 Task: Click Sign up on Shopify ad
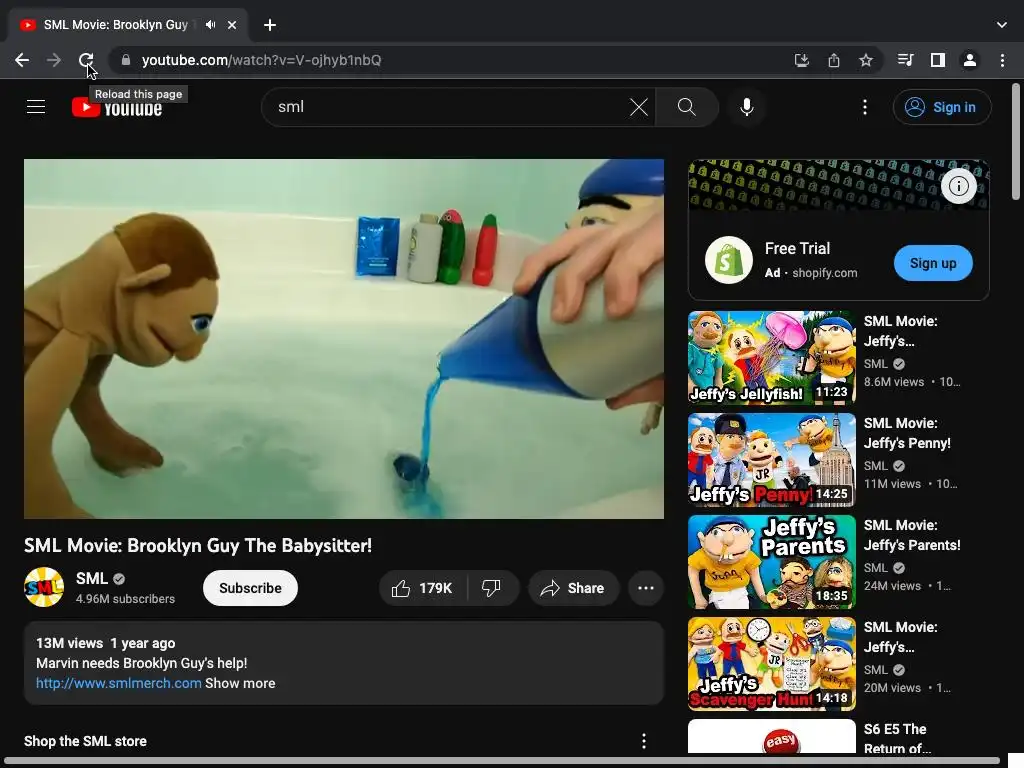pyautogui.click(x=933, y=263)
